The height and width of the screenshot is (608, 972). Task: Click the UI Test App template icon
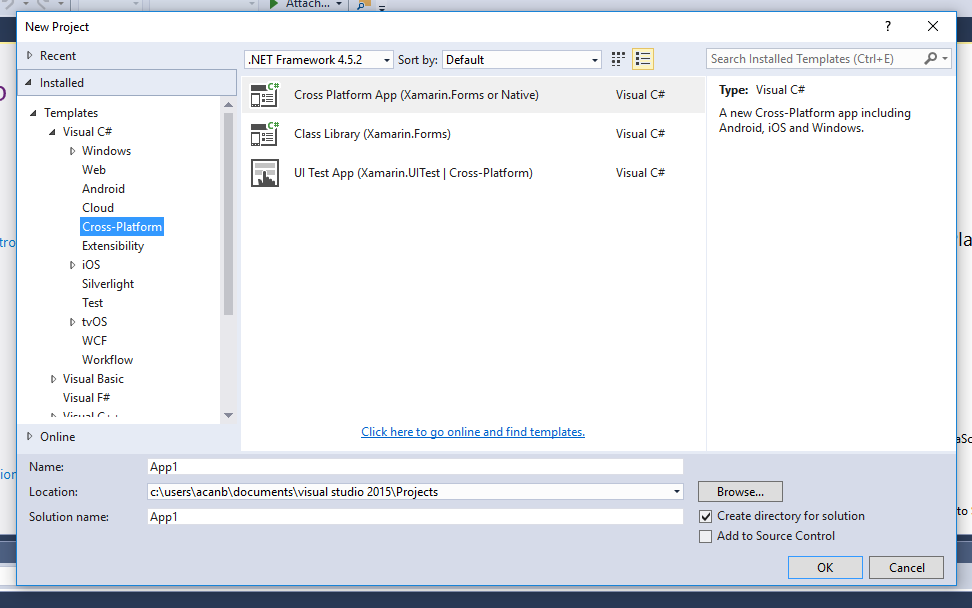pyautogui.click(x=265, y=173)
